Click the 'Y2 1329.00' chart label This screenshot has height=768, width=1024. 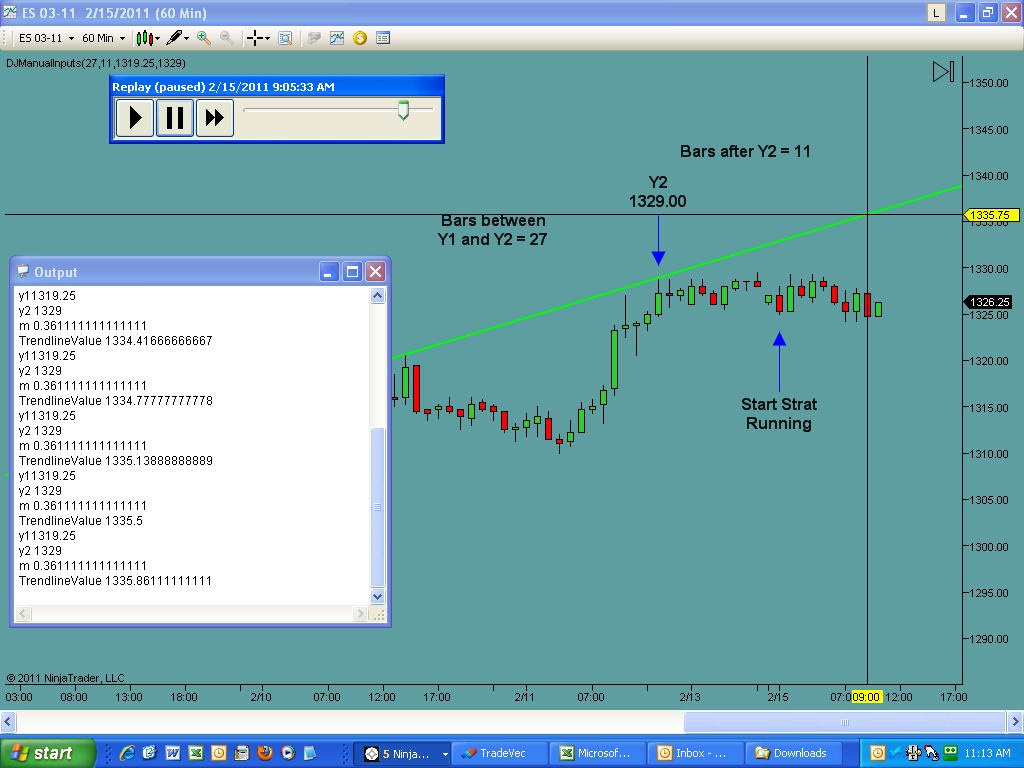tap(658, 191)
